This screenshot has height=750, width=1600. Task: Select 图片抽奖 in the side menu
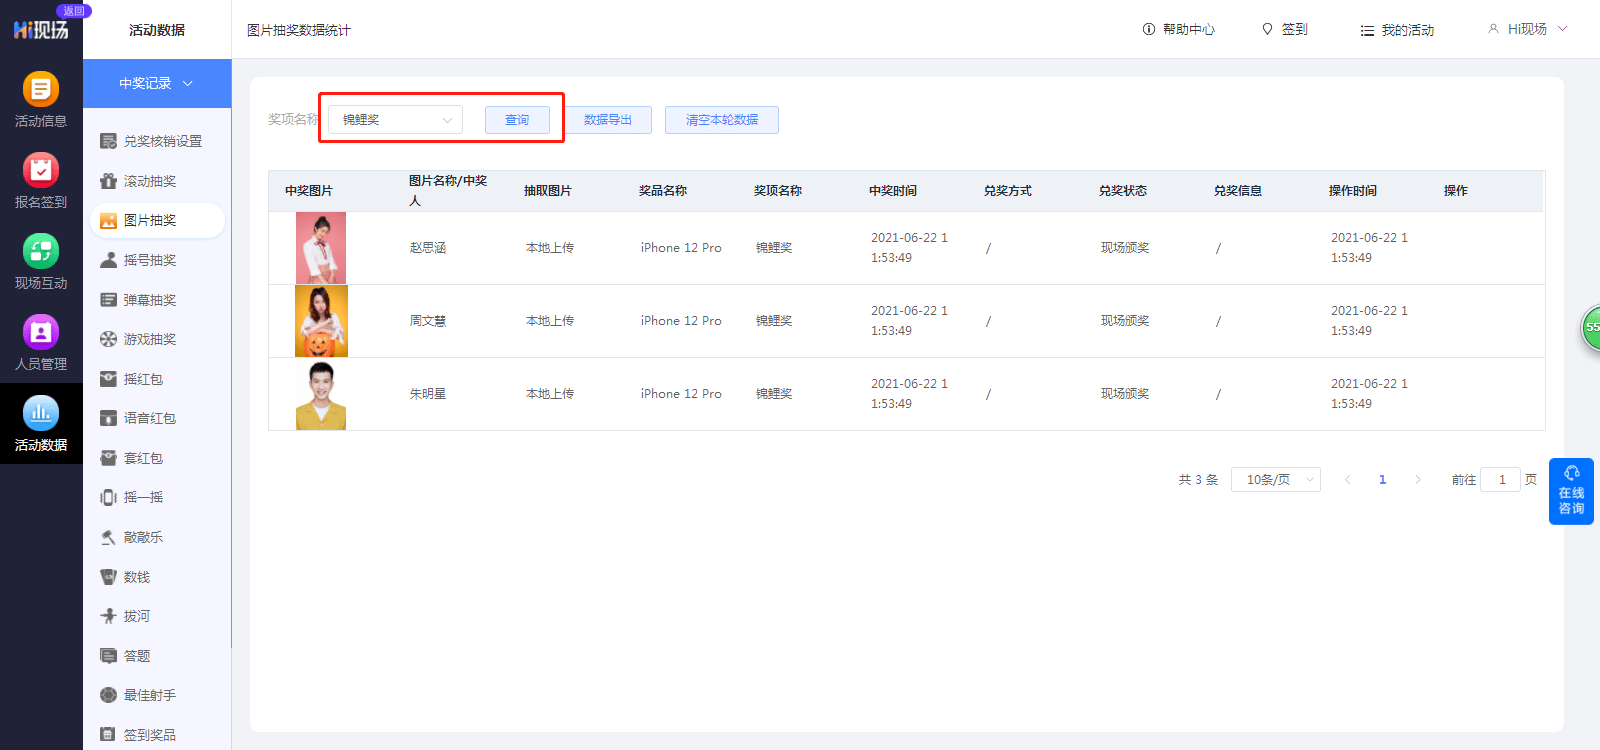click(x=150, y=221)
